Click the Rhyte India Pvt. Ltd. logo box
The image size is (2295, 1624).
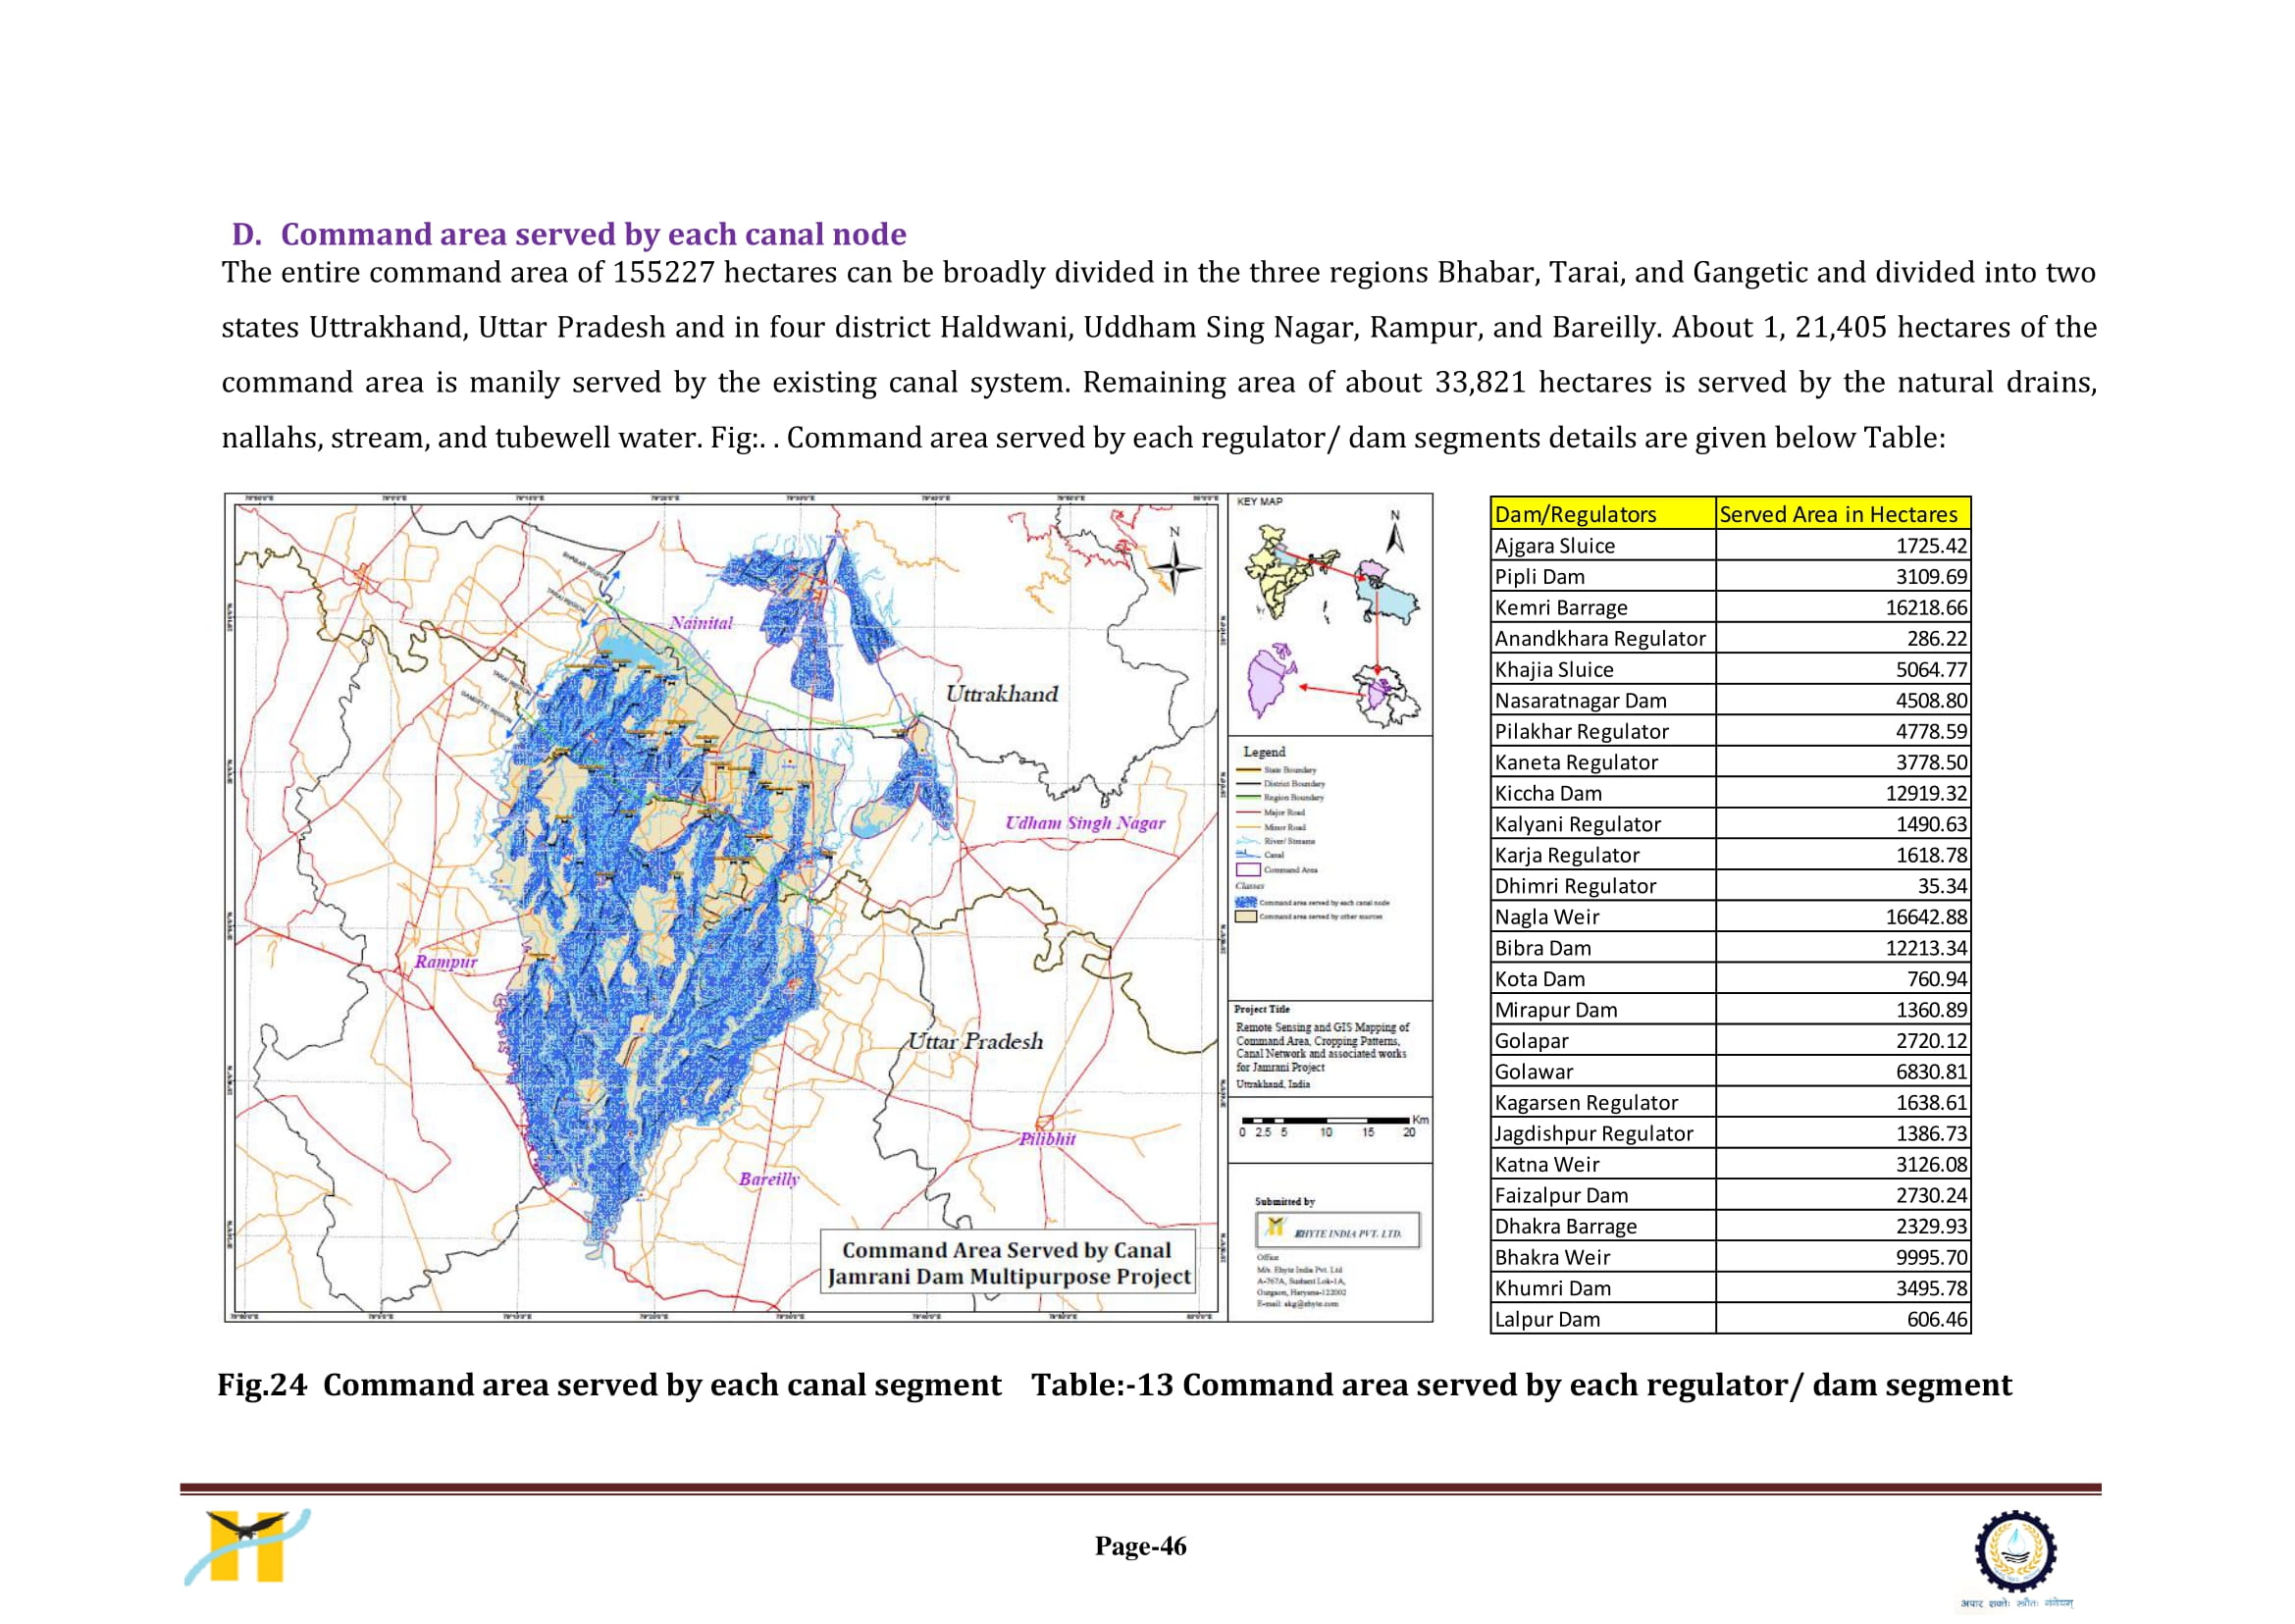(1337, 1230)
